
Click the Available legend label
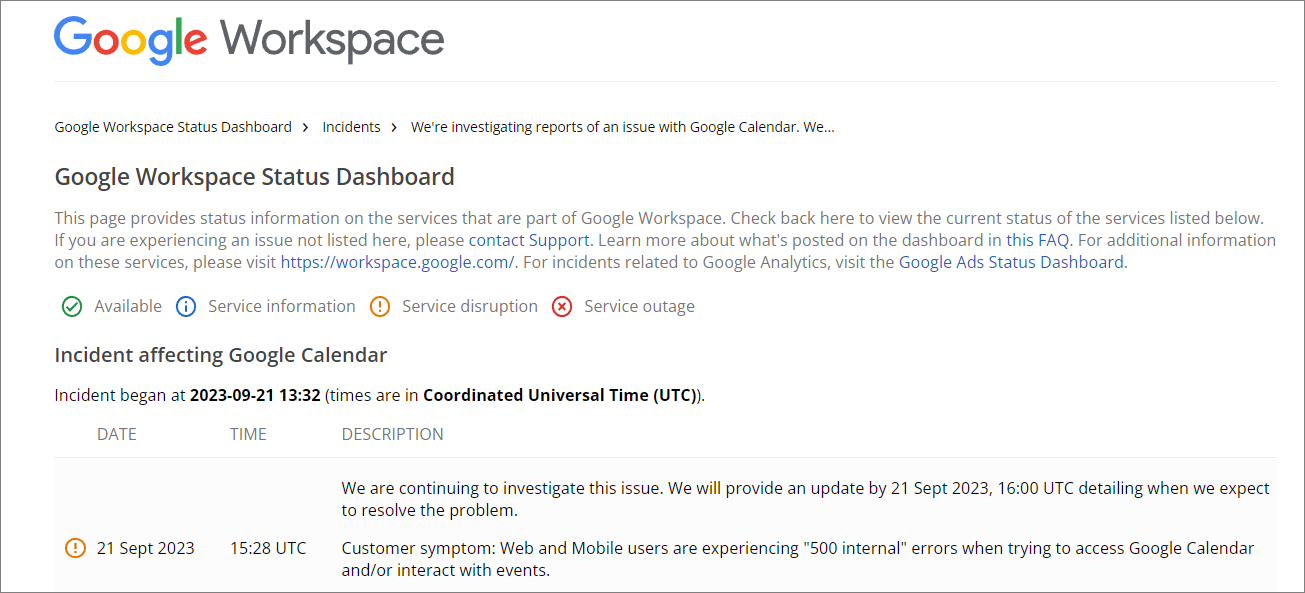pyautogui.click(x=128, y=306)
